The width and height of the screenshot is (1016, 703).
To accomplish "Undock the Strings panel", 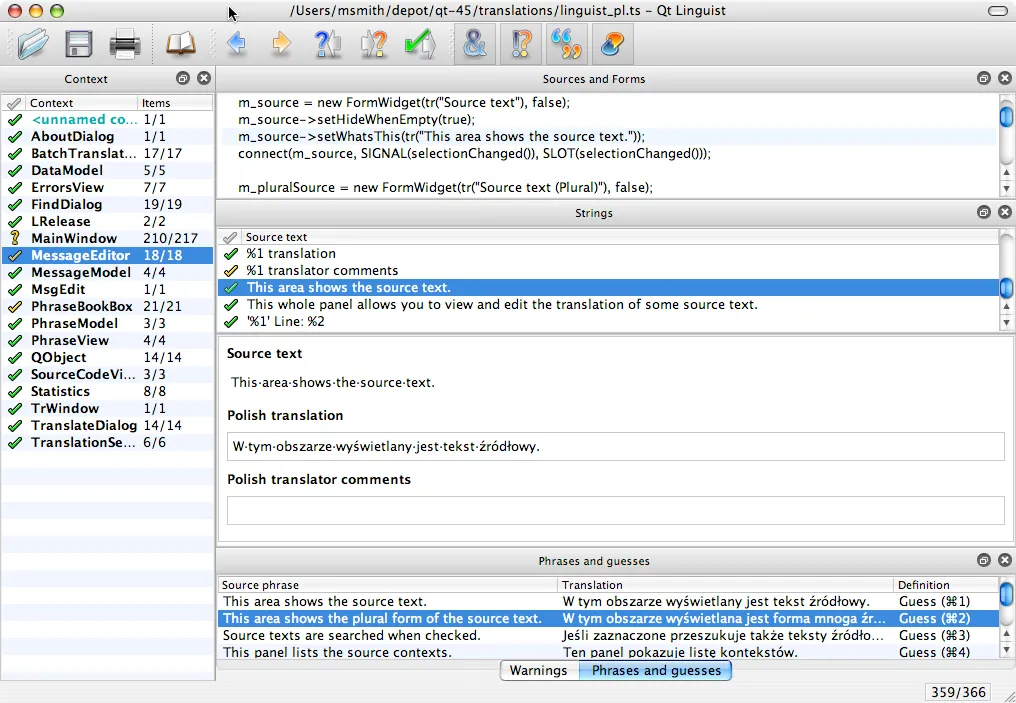I will click(x=983, y=212).
